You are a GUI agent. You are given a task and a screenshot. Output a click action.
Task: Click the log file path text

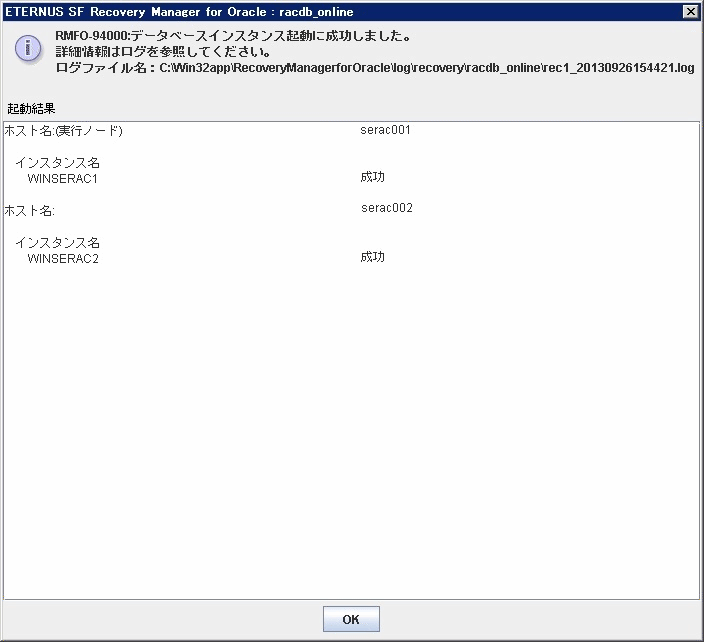point(427,68)
